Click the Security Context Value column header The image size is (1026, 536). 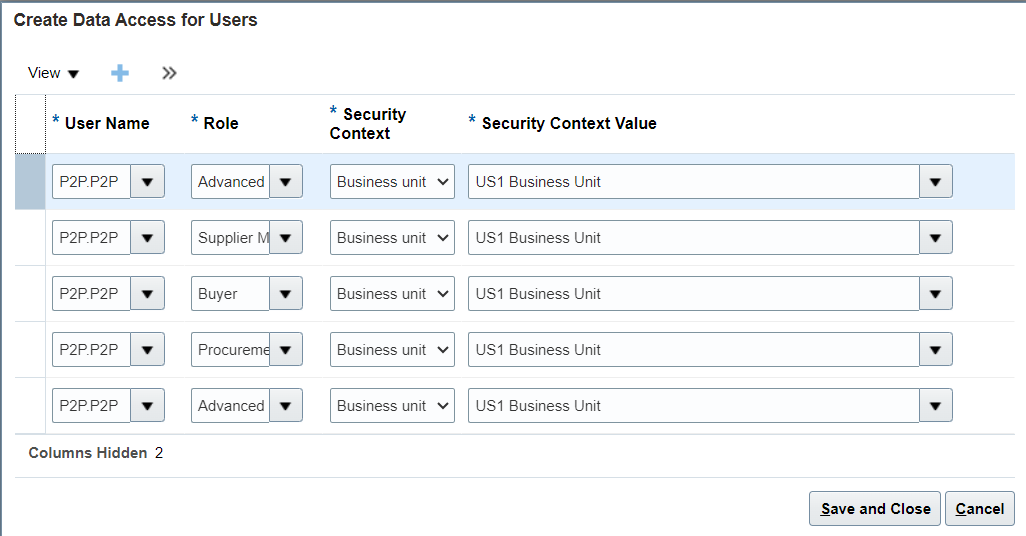pos(569,123)
